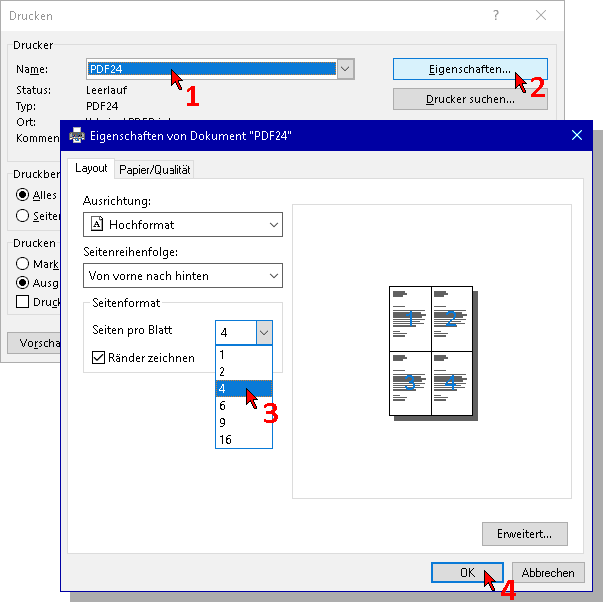This screenshot has height=602, width=603.
Task: Click the help question mark in Drucken dialog
Action: click(496, 15)
